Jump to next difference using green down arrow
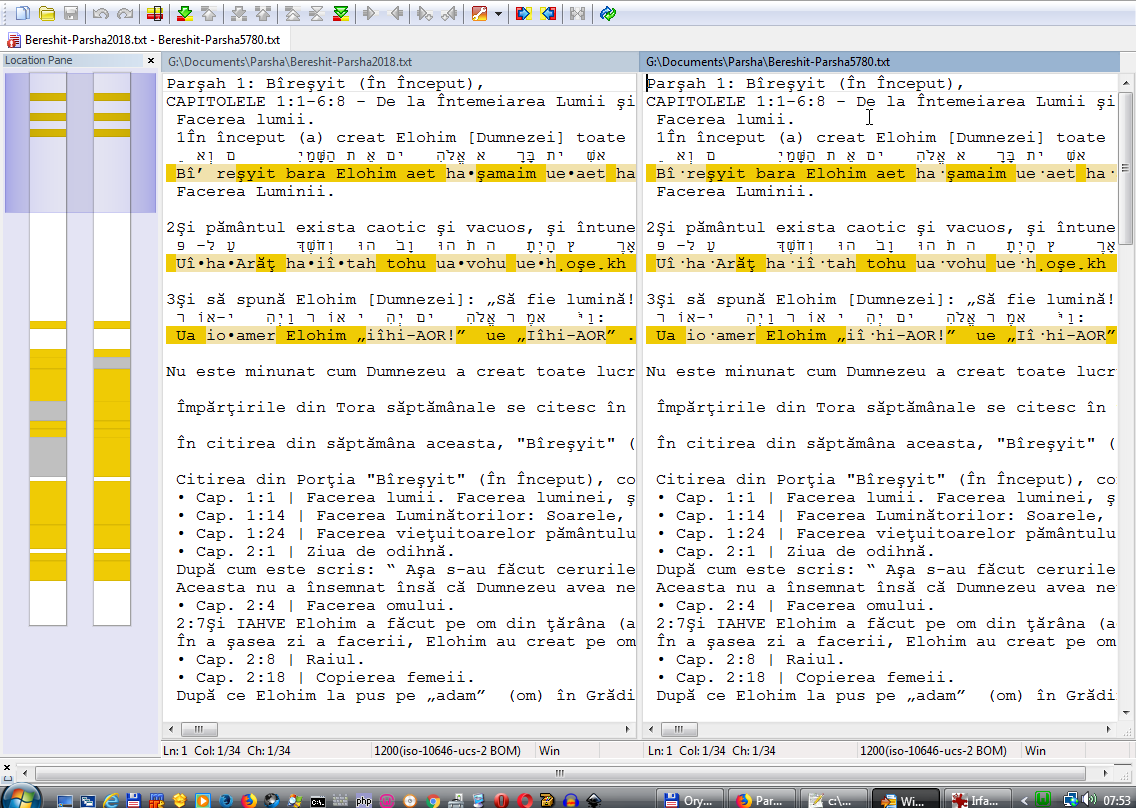 [184, 13]
